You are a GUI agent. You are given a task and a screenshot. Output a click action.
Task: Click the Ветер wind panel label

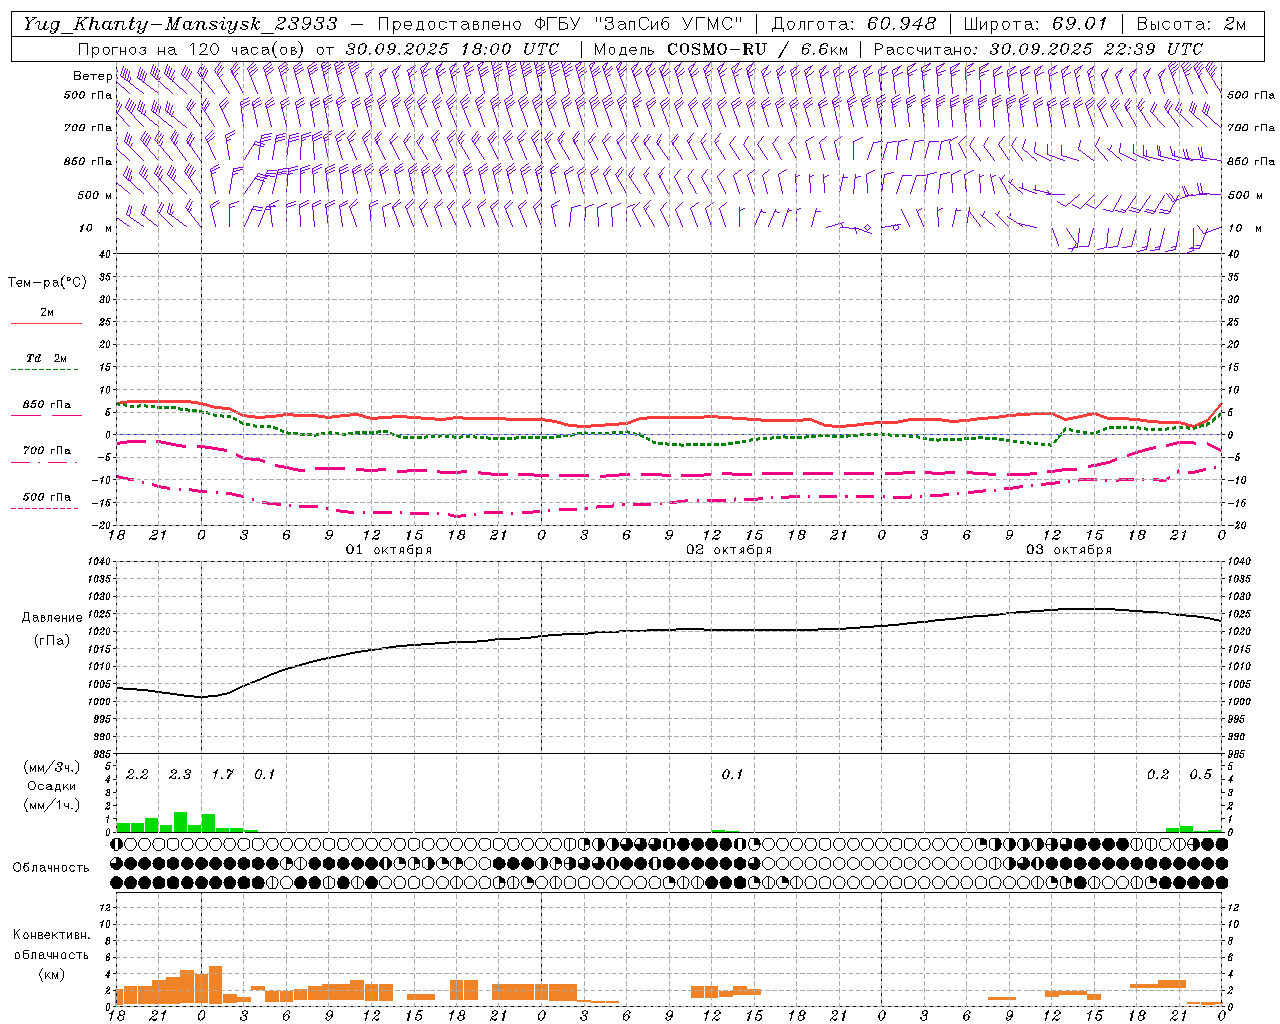point(92,76)
